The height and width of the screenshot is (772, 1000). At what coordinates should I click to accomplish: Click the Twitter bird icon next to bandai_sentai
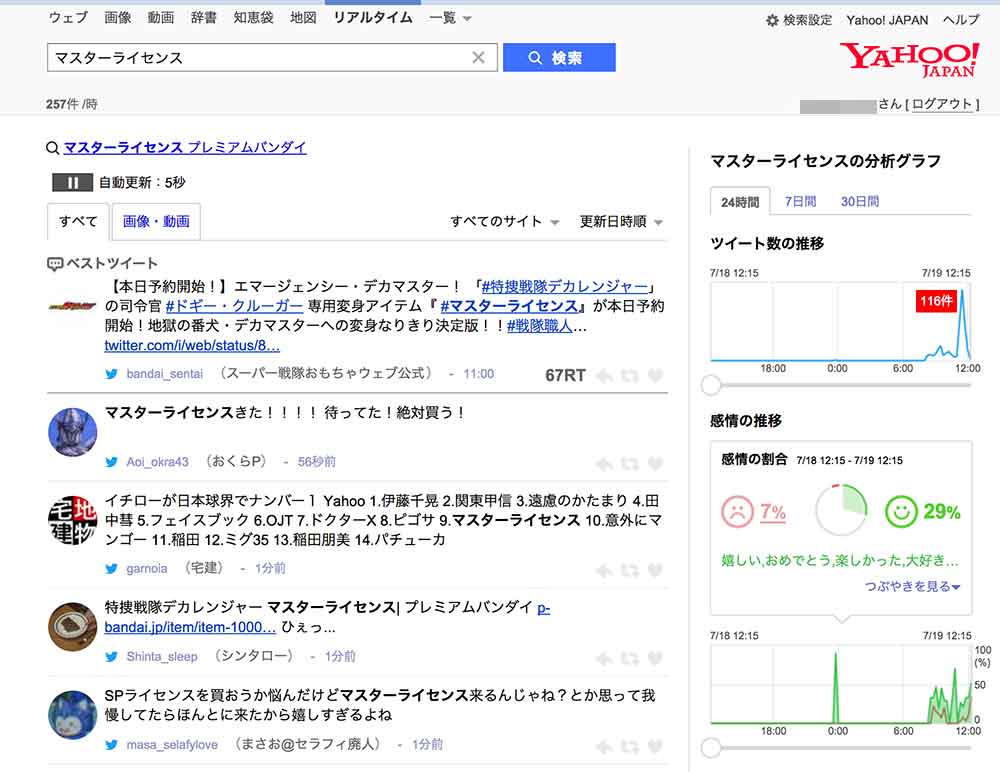112,374
